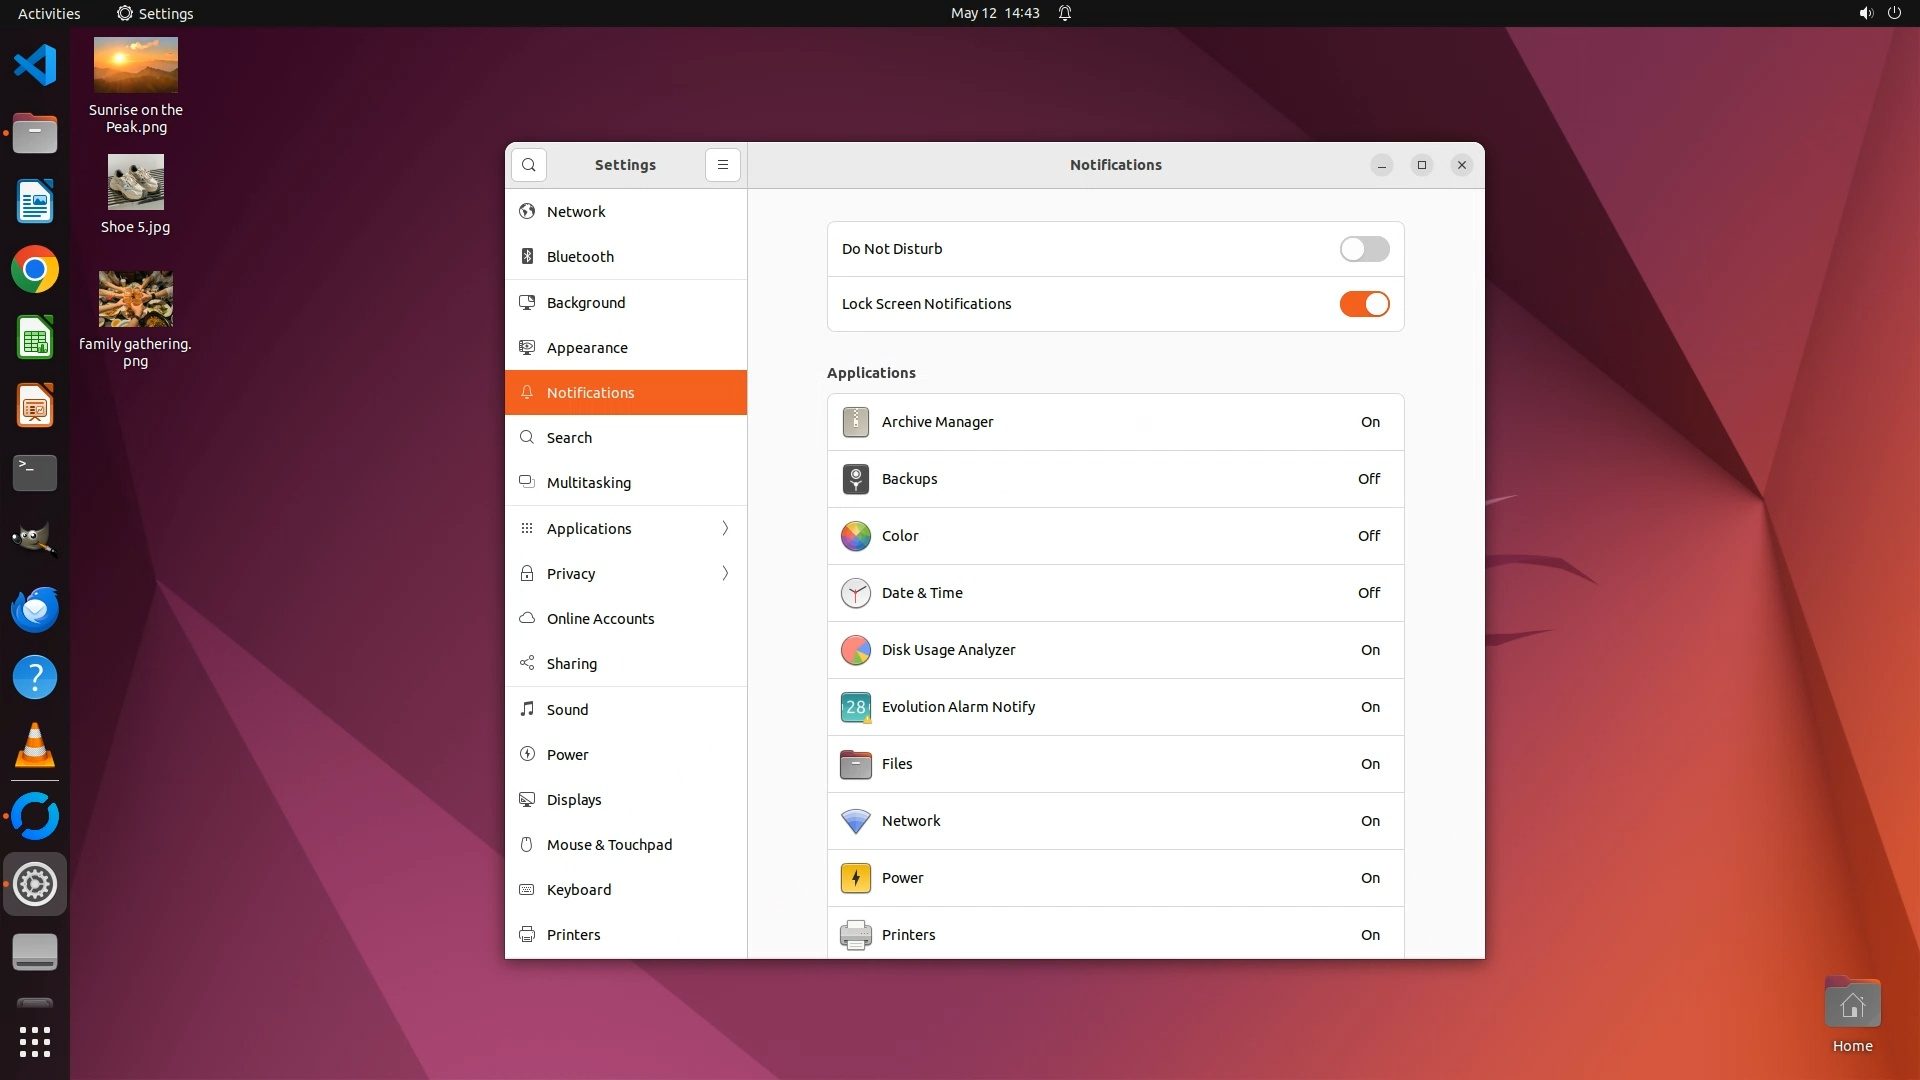1920x1080 pixels.
Task: Expand the Privacy sidebar chevron
Action: 725,573
